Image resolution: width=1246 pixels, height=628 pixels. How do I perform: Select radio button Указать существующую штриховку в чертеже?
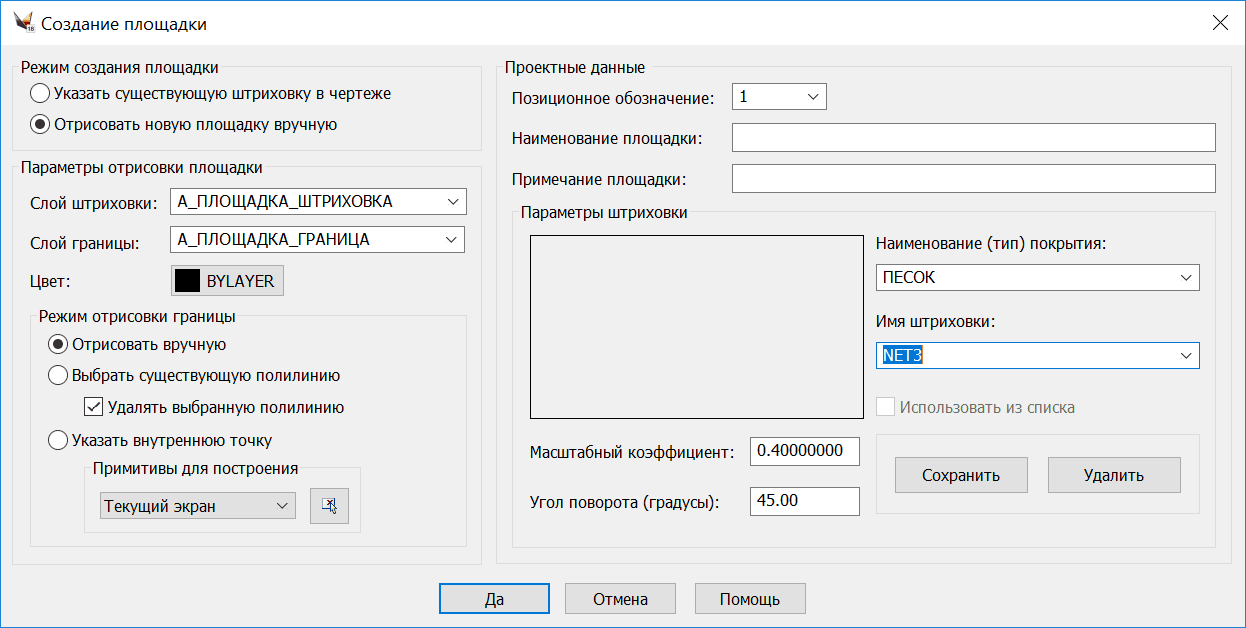pos(40,92)
